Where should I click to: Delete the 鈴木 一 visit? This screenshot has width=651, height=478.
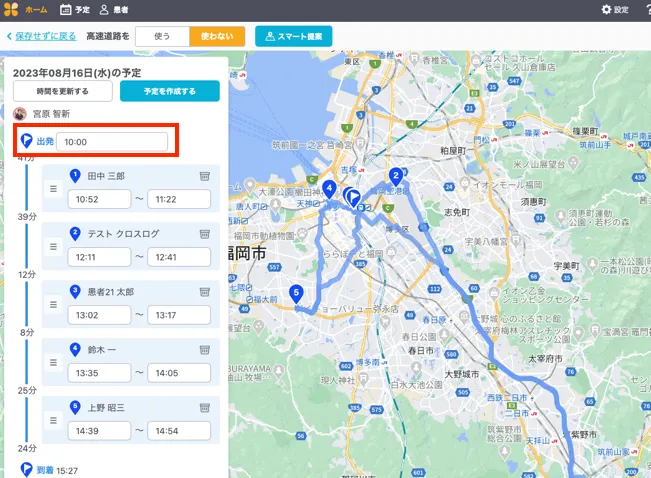pyautogui.click(x=205, y=350)
